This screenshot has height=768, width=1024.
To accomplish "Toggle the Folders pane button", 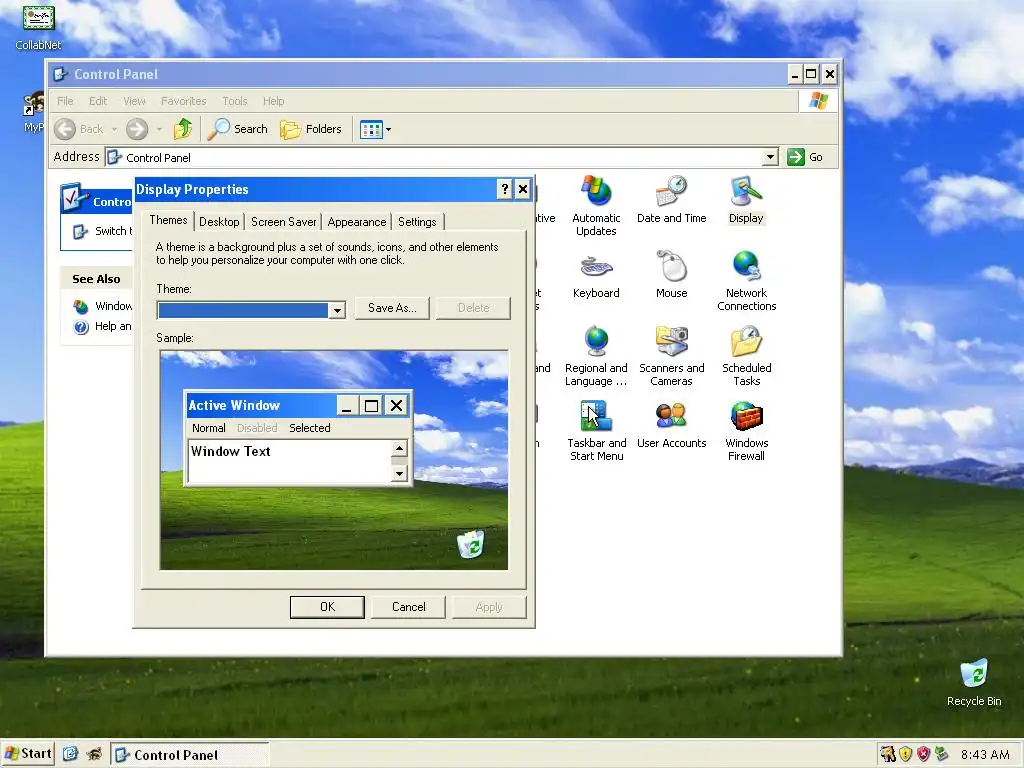I will 311,129.
